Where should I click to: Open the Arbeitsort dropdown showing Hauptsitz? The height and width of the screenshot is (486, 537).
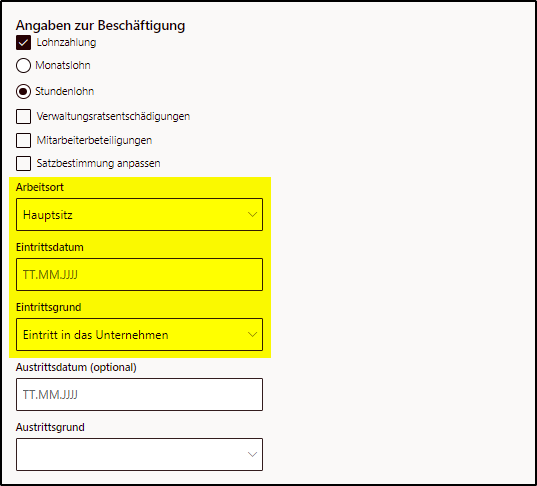pos(139,214)
